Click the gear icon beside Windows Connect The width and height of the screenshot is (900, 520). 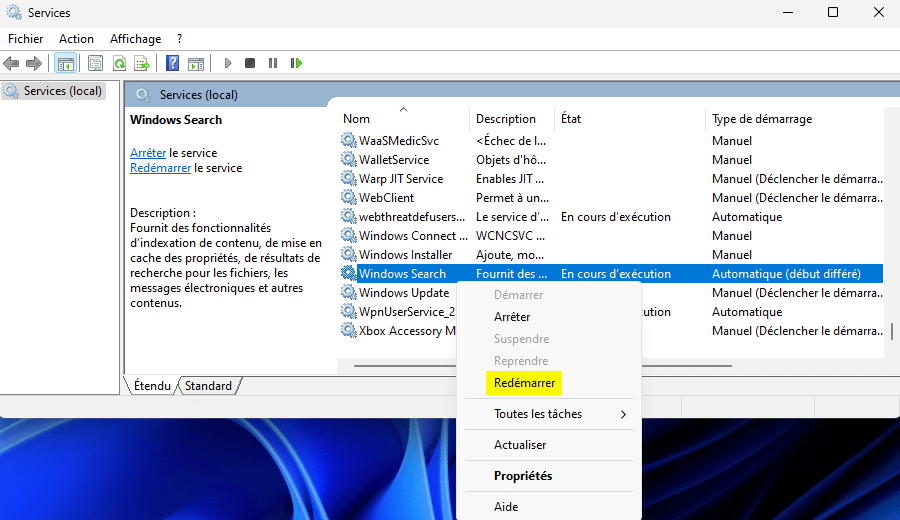click(x=348, y=235)
